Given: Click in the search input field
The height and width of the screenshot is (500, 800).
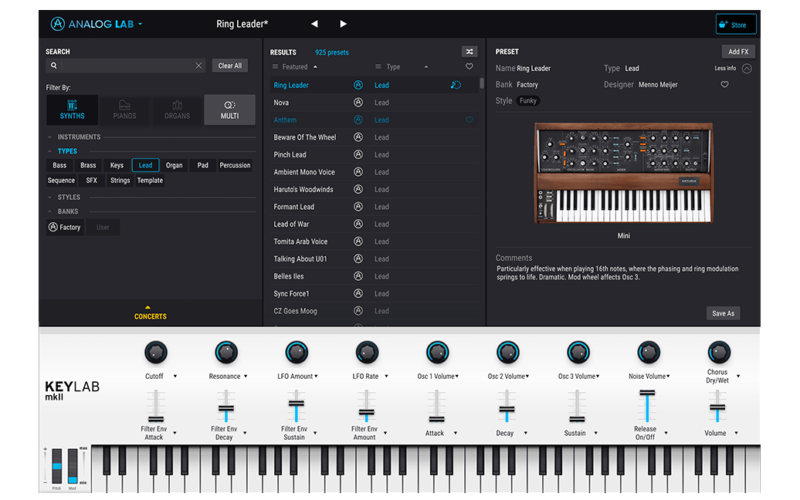Looking at the screenshot, I should coord(126,65).
